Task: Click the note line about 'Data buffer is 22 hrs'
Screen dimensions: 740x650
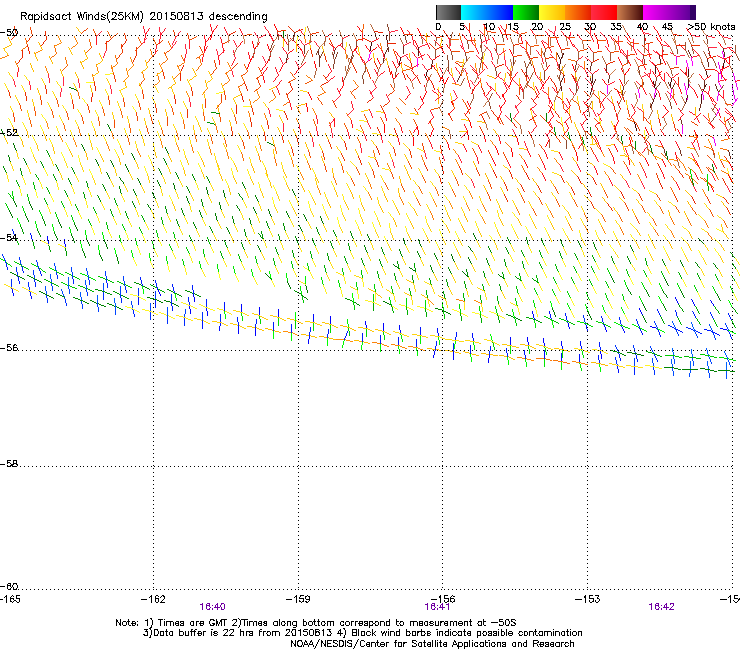Action: tap(362, 633)
